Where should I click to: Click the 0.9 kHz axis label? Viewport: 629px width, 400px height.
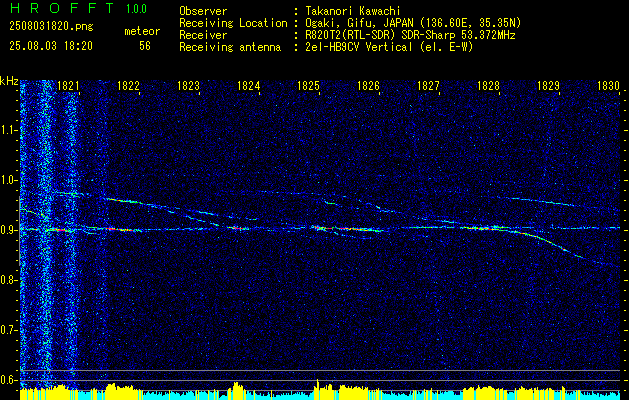point(9,230)
